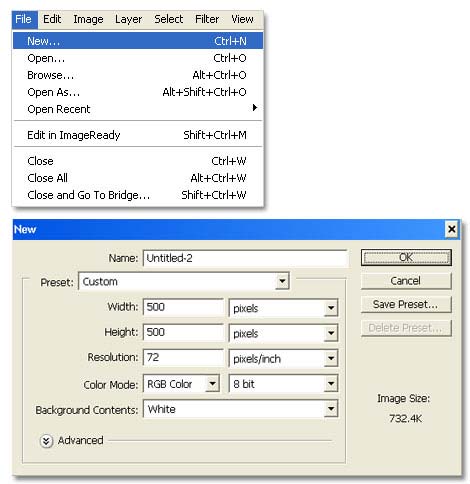Open the Resolution units pixels/inch dropdown
This screenshot has width=470, height=484.
click(283, 358)
